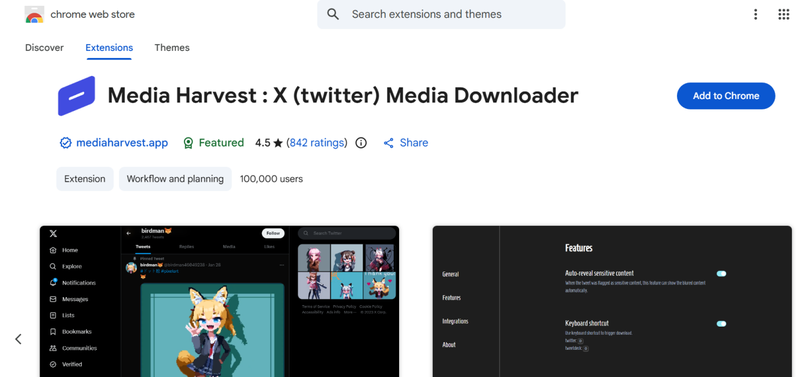Click birdman's avatar on the pinned tweet

point(131,267)
